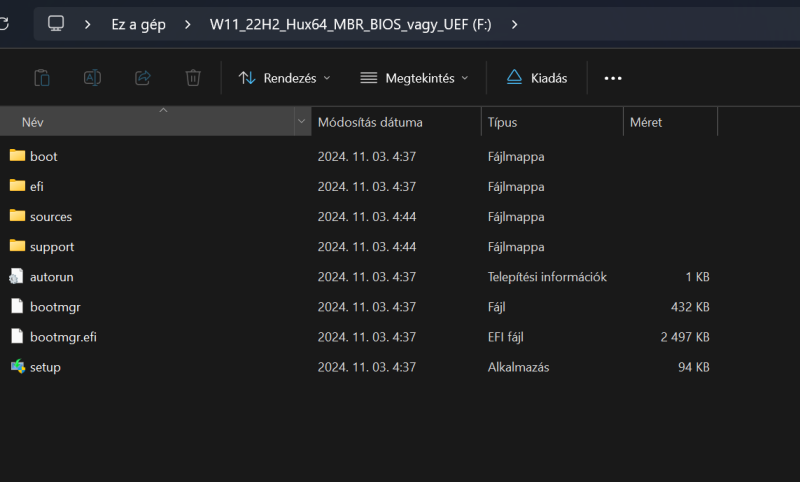
Task: Click the Share icon in the toolbar
Action: pyautogui.click(x=142, y=78)
